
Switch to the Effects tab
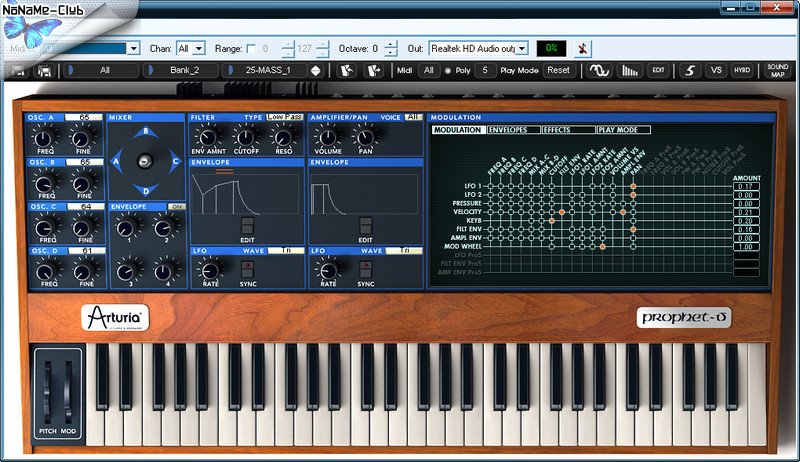coord(567,130)
